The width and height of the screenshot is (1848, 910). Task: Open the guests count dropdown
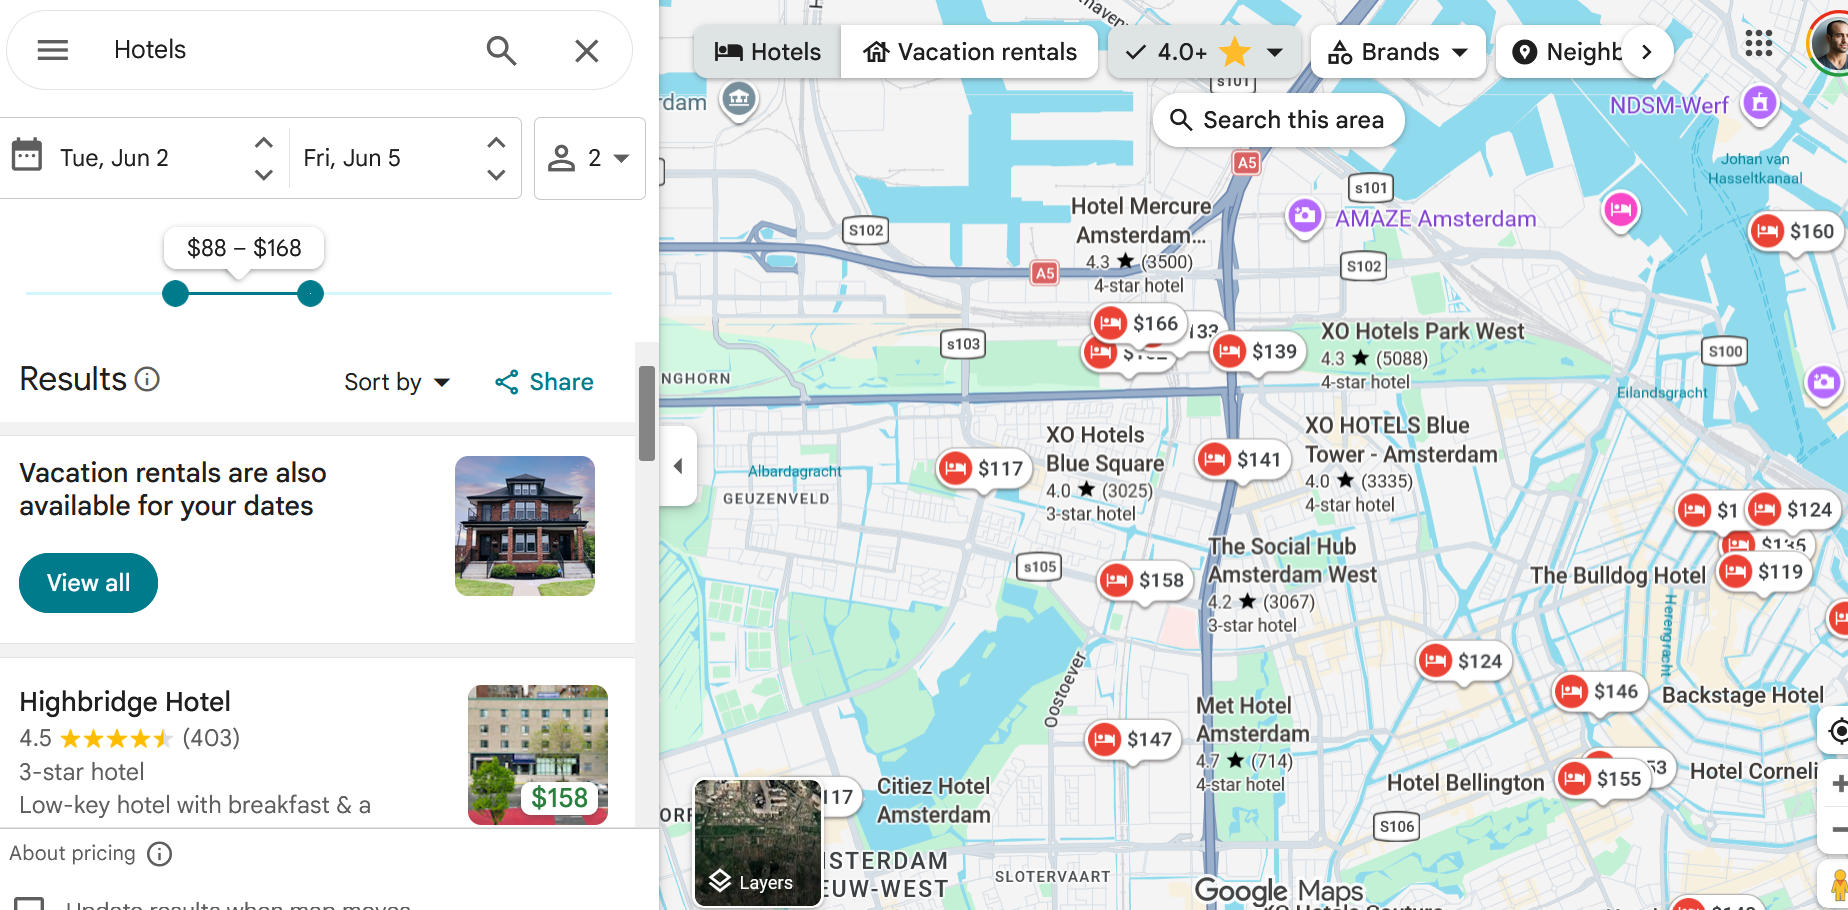coord(590,158)
